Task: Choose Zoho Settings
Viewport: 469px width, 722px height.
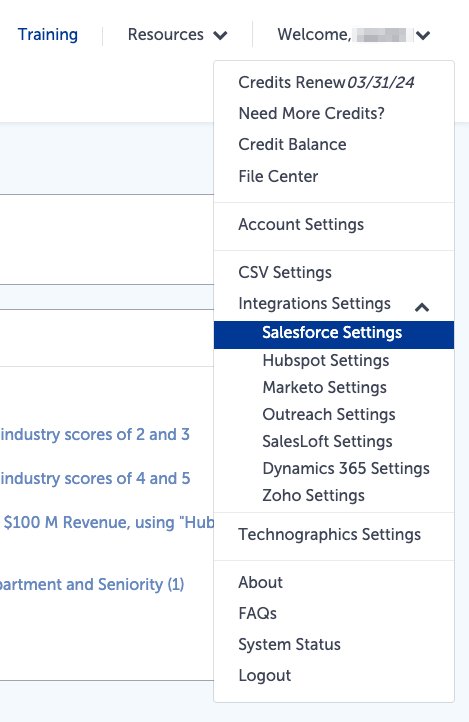Action: pos(313,495)
